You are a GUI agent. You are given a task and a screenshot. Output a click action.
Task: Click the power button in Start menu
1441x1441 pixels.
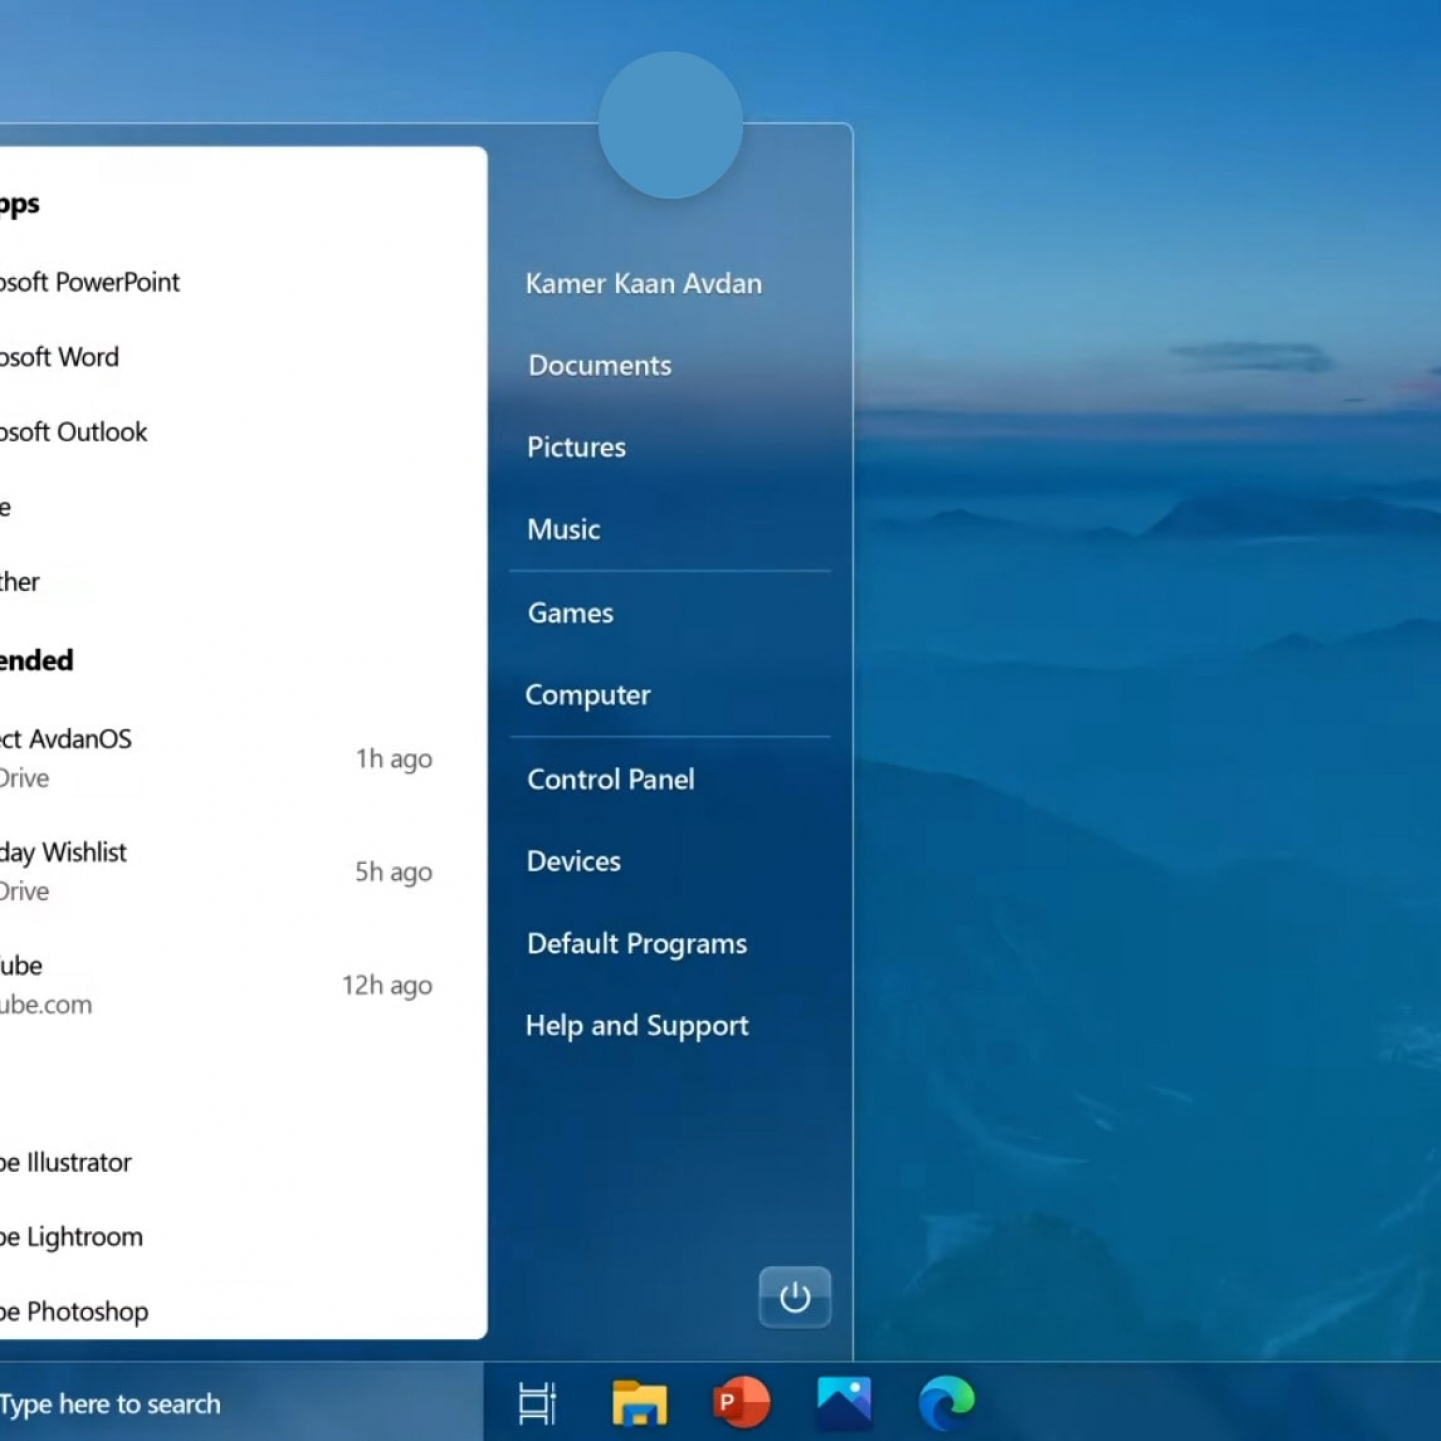795,1297
